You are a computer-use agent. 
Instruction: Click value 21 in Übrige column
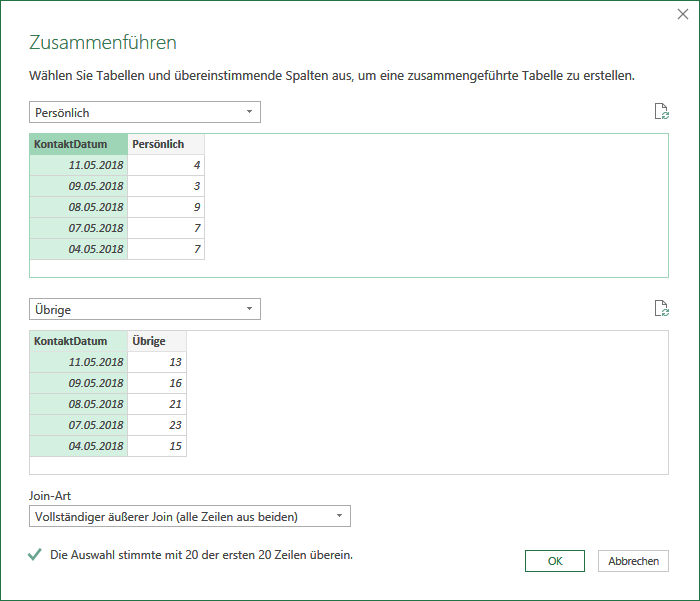pyautogui.click(x=157, y=404)
